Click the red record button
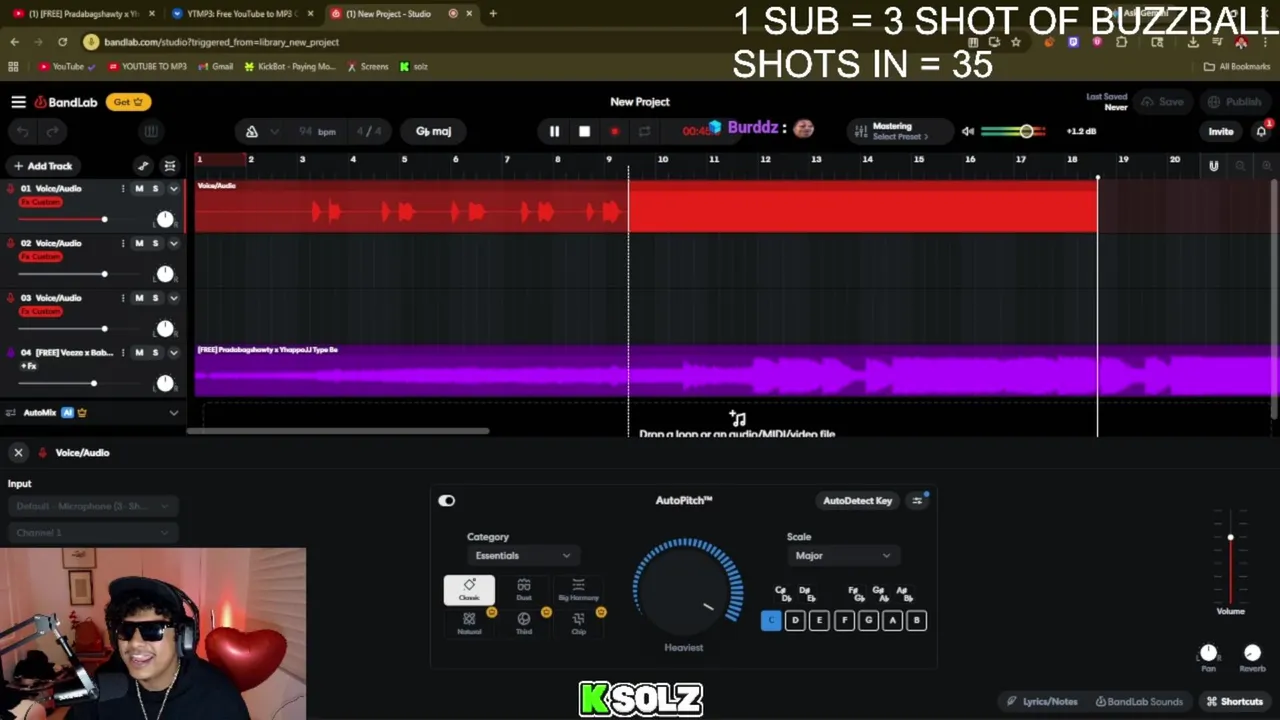The width and height of the screenshot is (1280, 720). tap(614, 131)
